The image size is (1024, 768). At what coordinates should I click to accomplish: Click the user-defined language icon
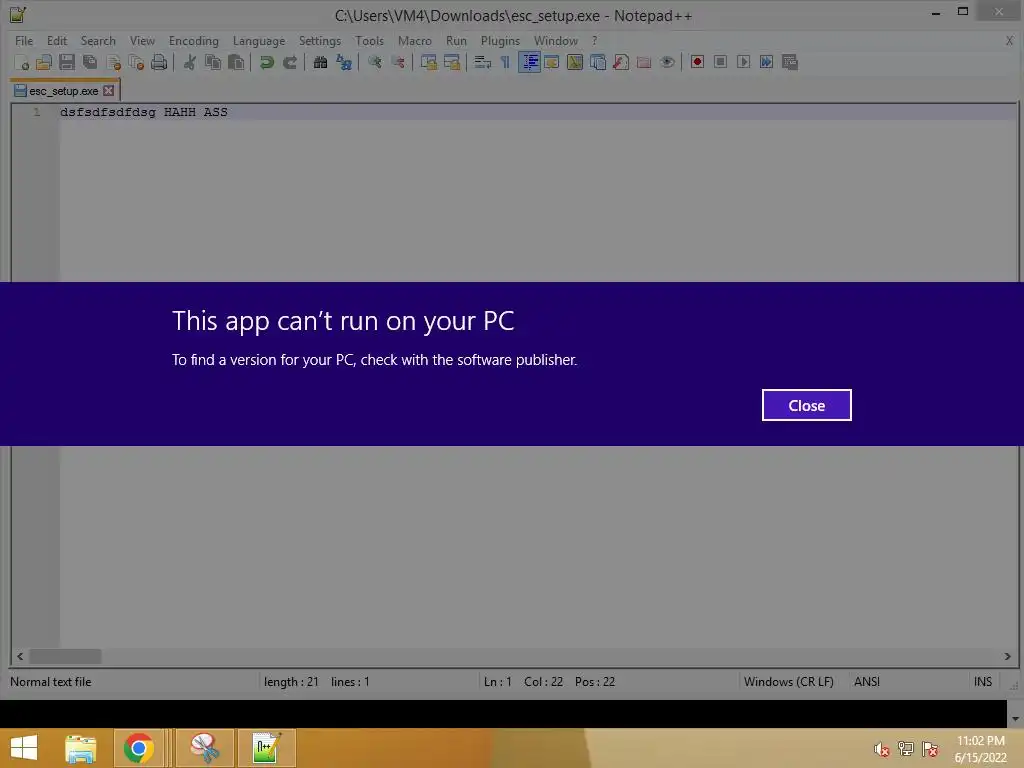point(552,62)
